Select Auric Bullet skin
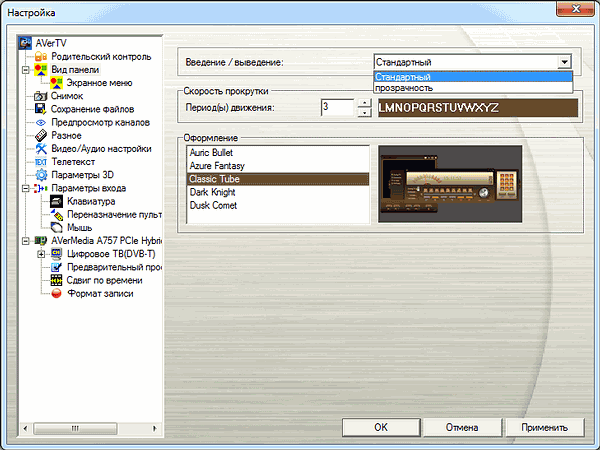600x450 pixels. [278, 153]
